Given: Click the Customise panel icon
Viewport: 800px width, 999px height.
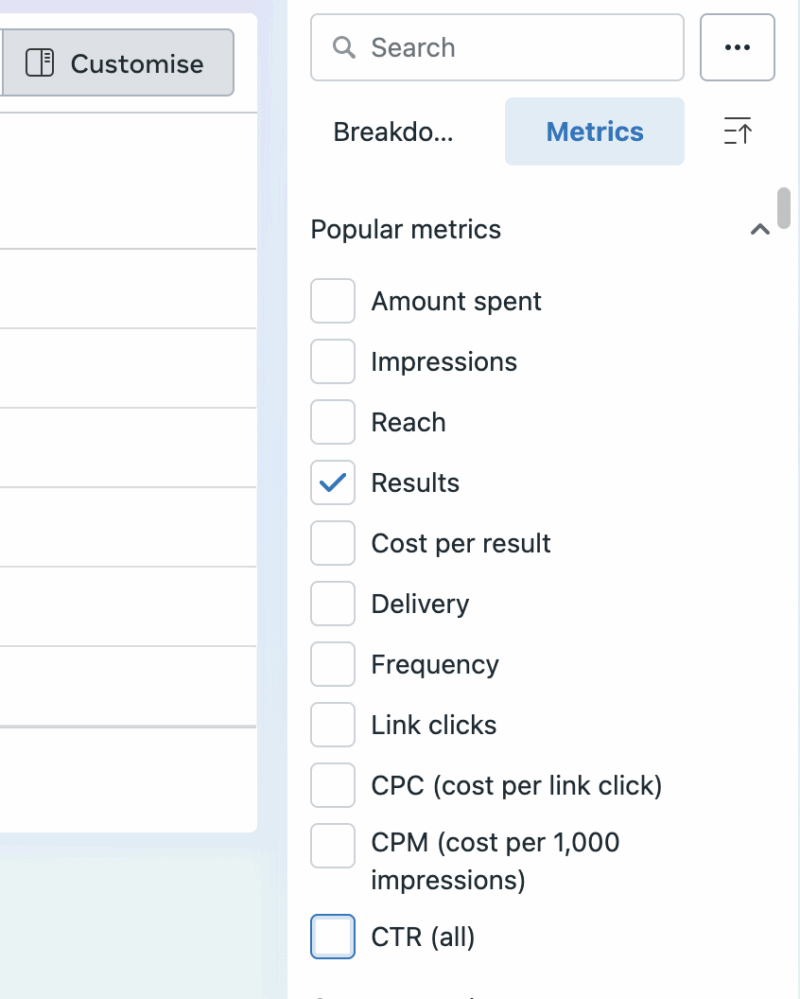Looking at the screenshot, I should [38, 63].
